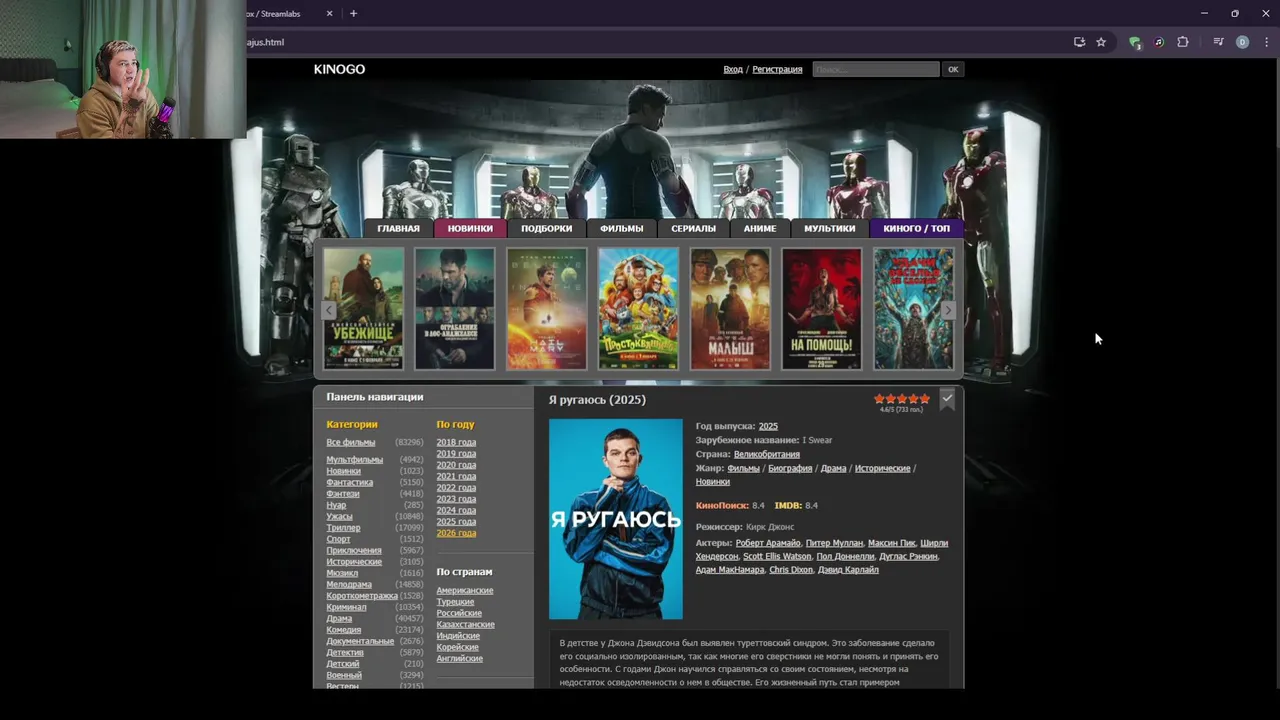Click the Вход login link
This screenshot has height=720, width=1280.
coord(733,69)
